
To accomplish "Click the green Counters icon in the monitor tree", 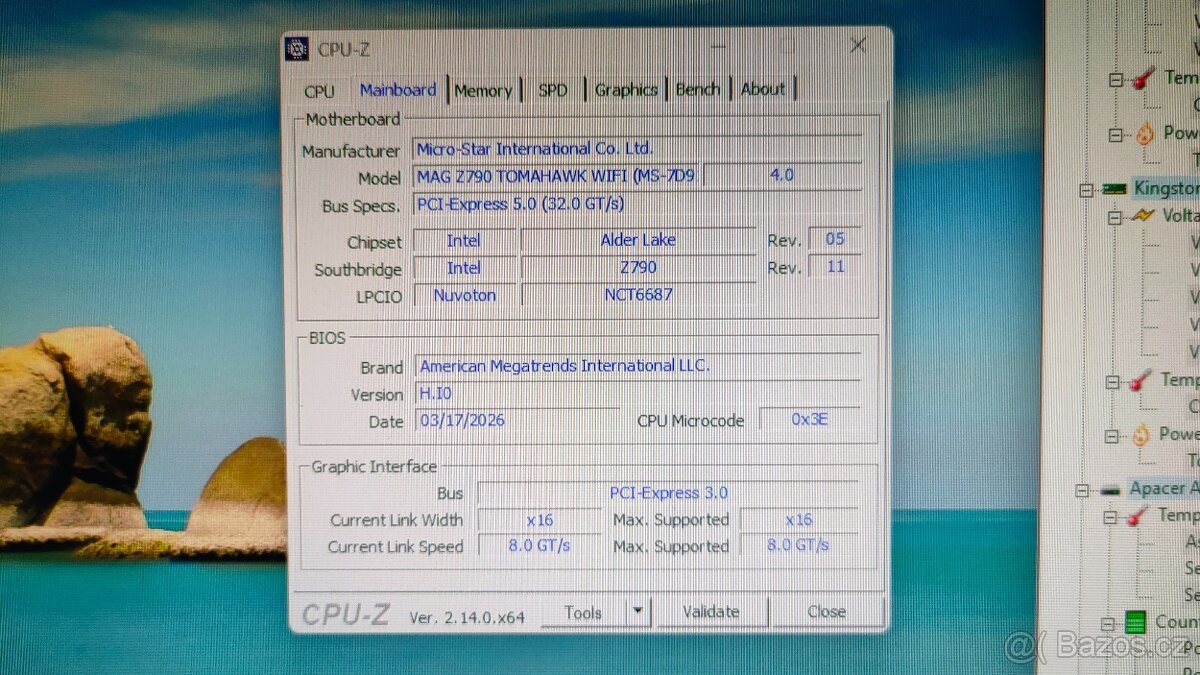I will point(1135,622).
